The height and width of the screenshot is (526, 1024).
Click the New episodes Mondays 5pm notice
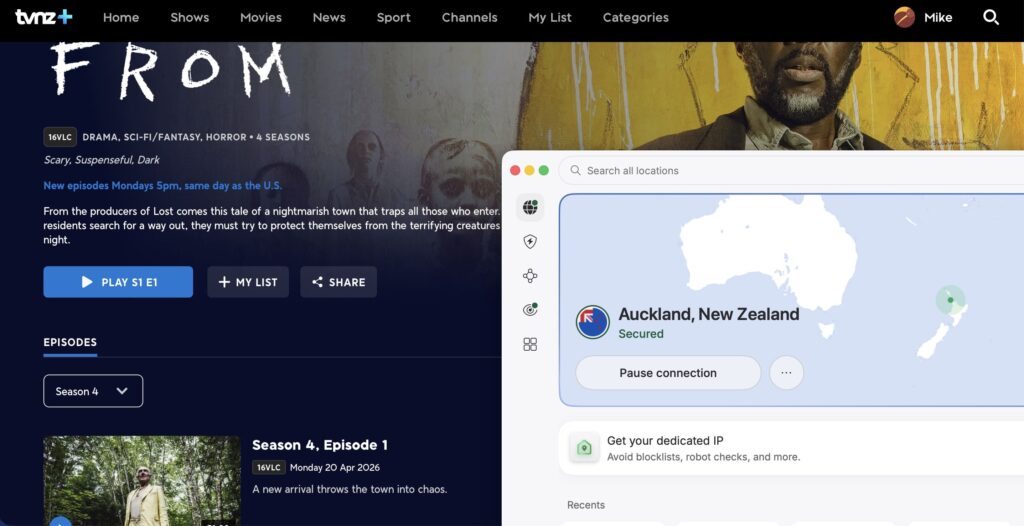163,186
